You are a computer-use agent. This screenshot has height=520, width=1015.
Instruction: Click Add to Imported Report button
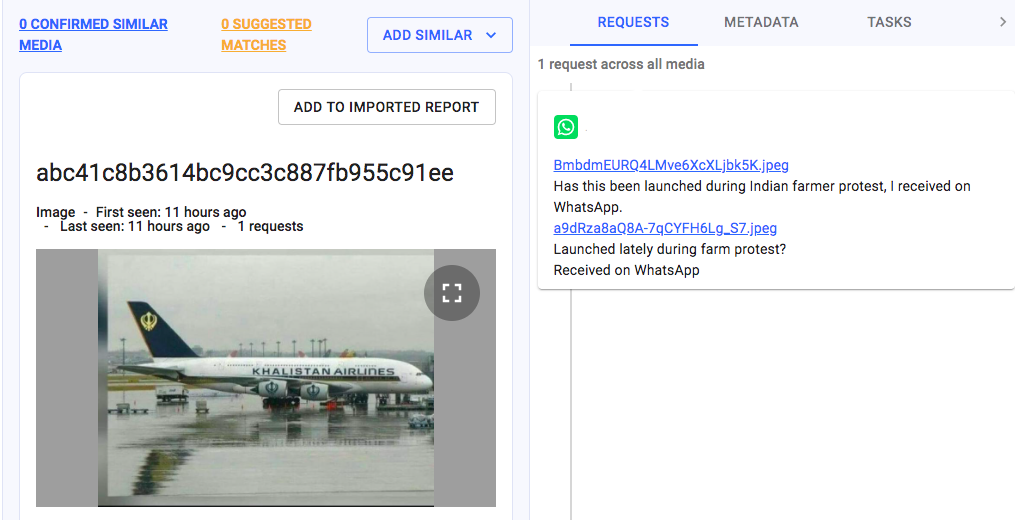[386, 107]
